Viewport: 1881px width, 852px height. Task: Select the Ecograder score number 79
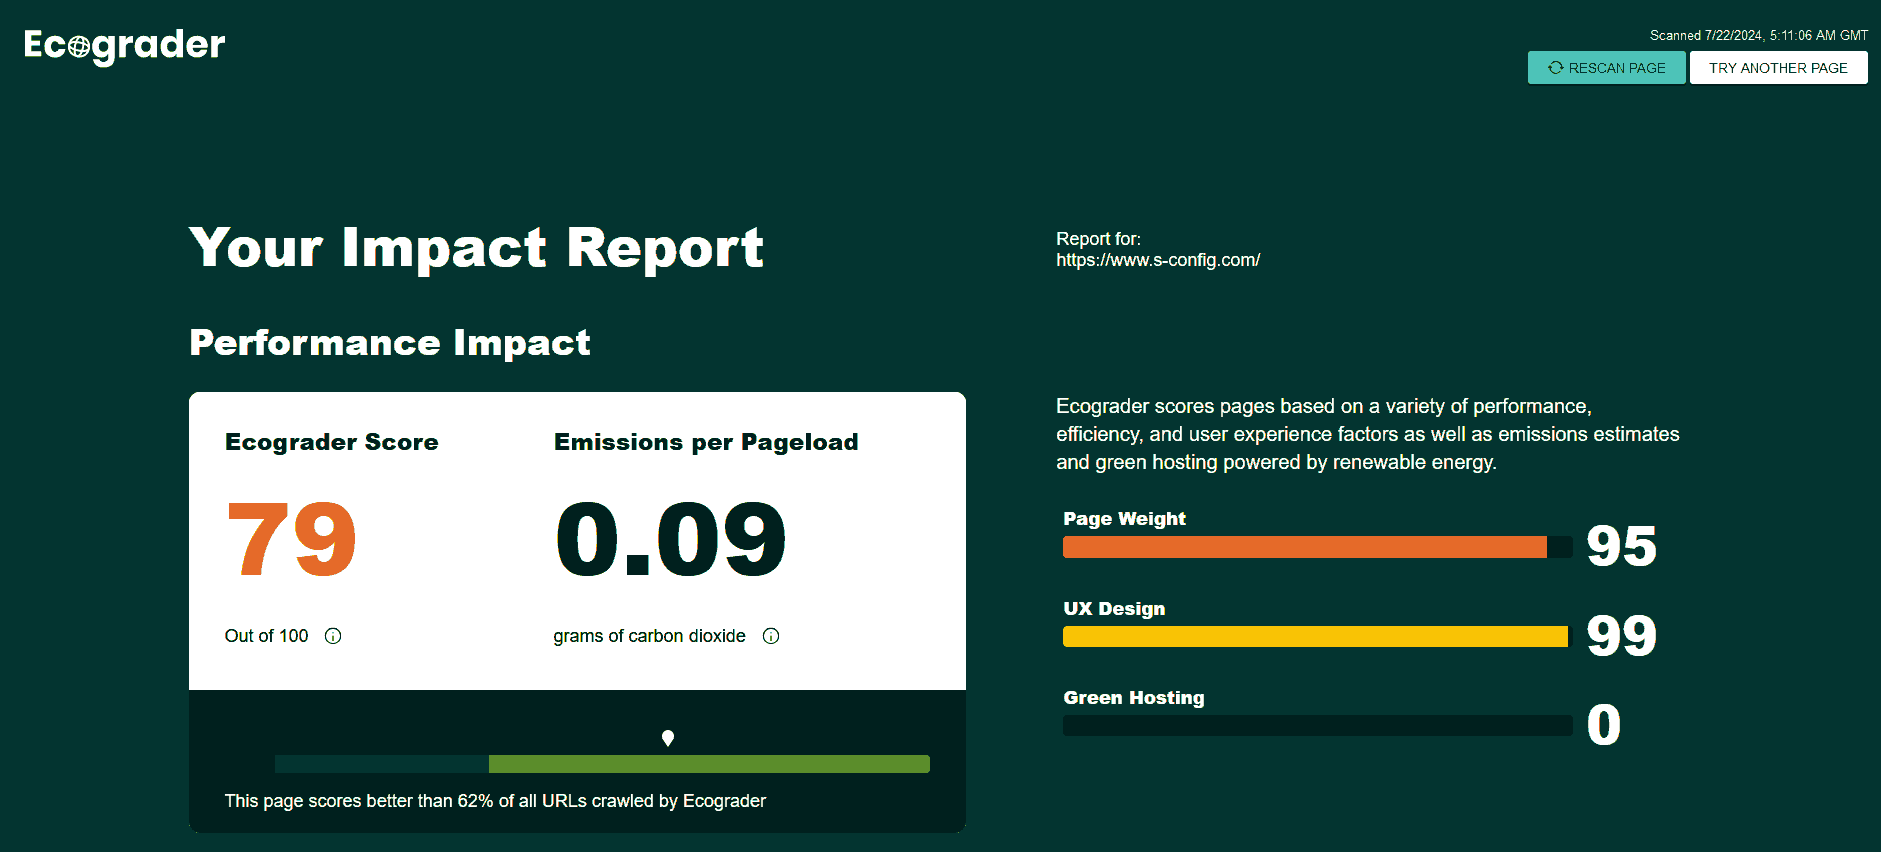click(292, 539)
